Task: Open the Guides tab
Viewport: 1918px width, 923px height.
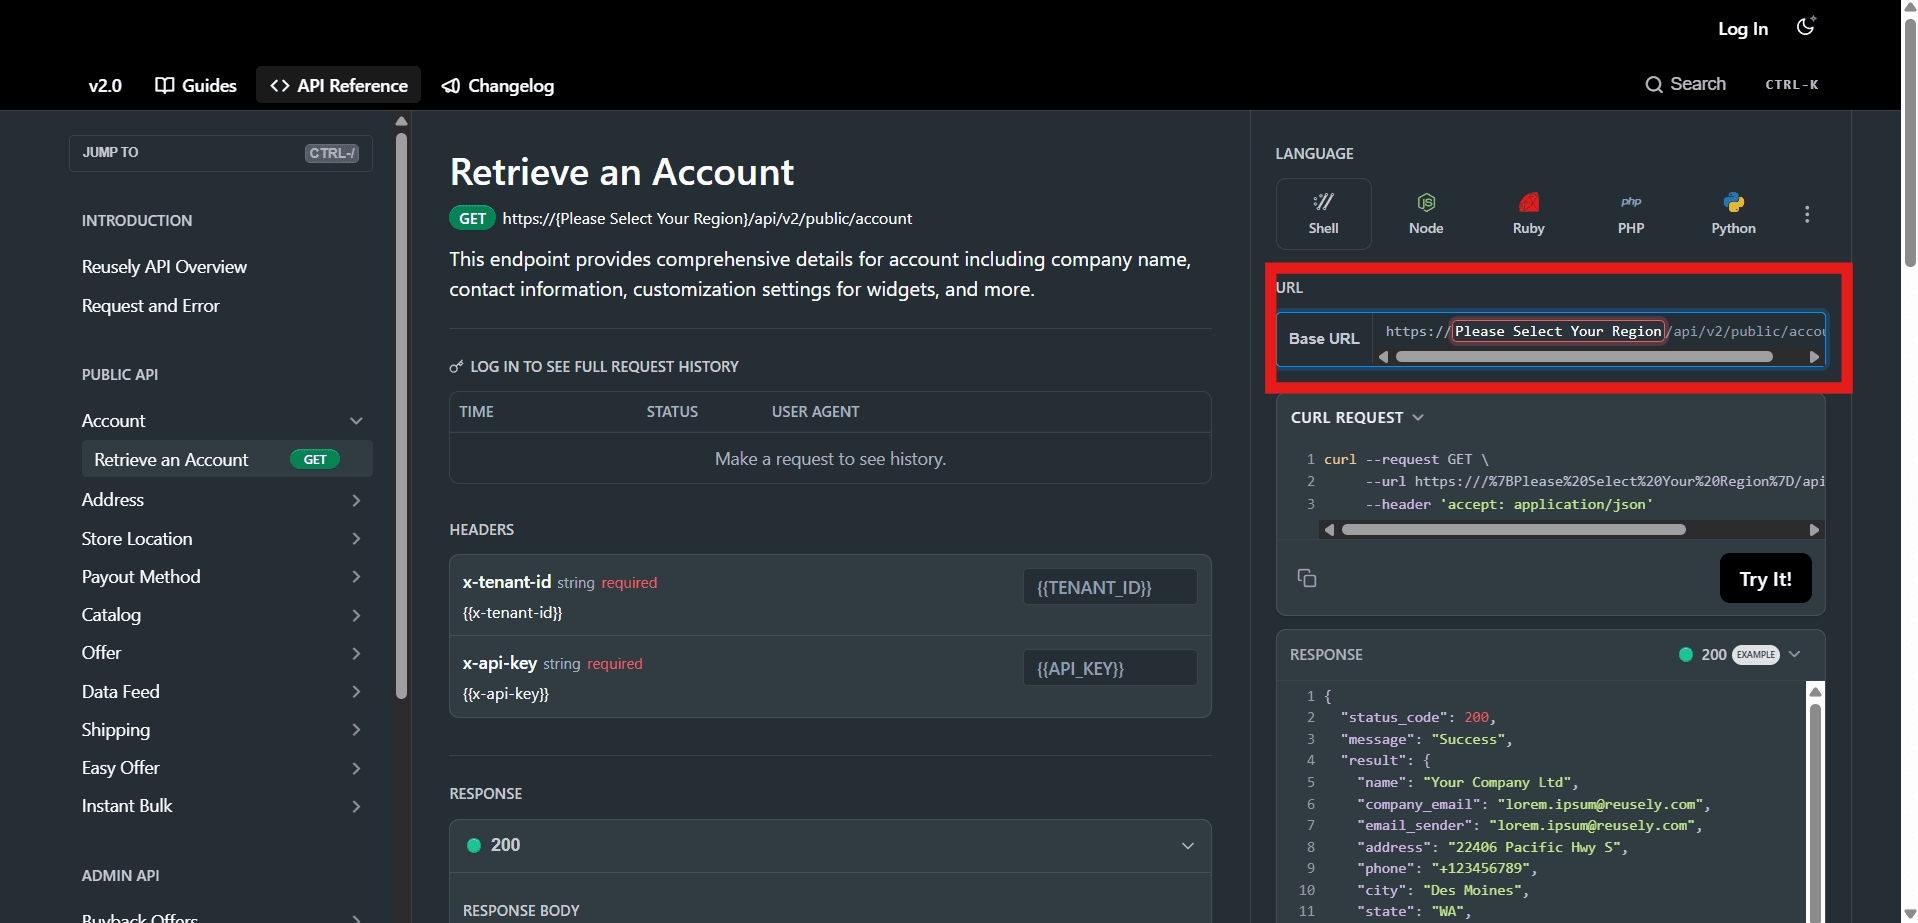Action: pyautogui.click(x=196, y=85)
